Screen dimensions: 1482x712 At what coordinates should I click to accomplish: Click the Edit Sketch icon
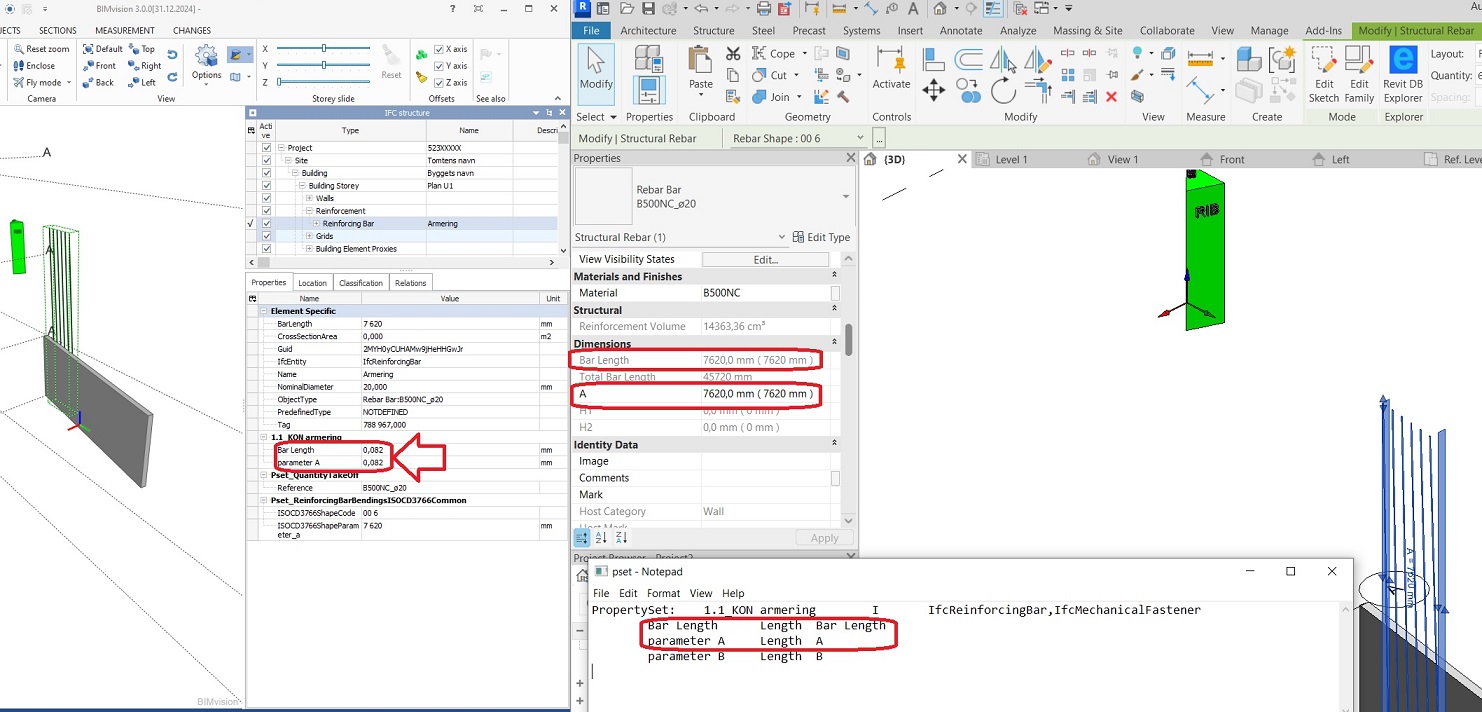pos(1324,74)
